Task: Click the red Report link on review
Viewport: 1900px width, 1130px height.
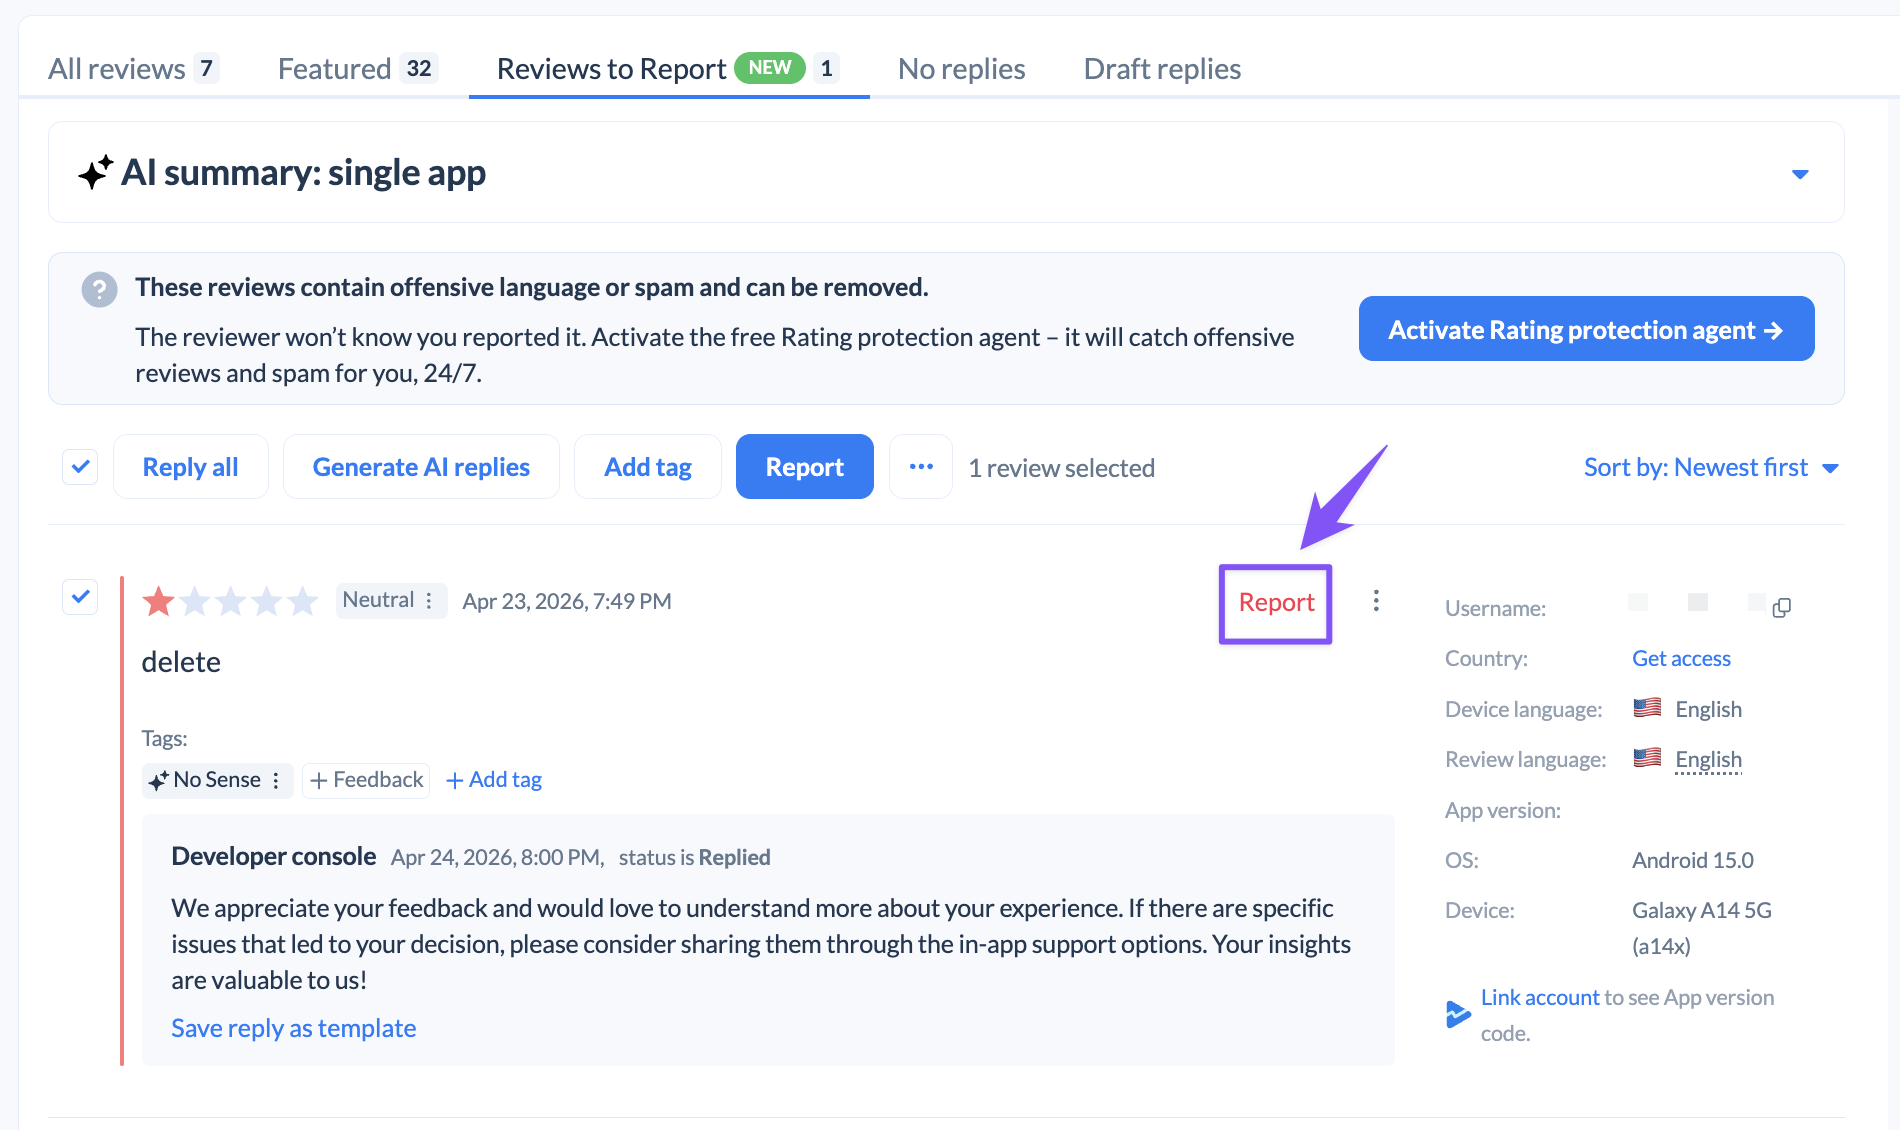Action: click(1276, 603)
